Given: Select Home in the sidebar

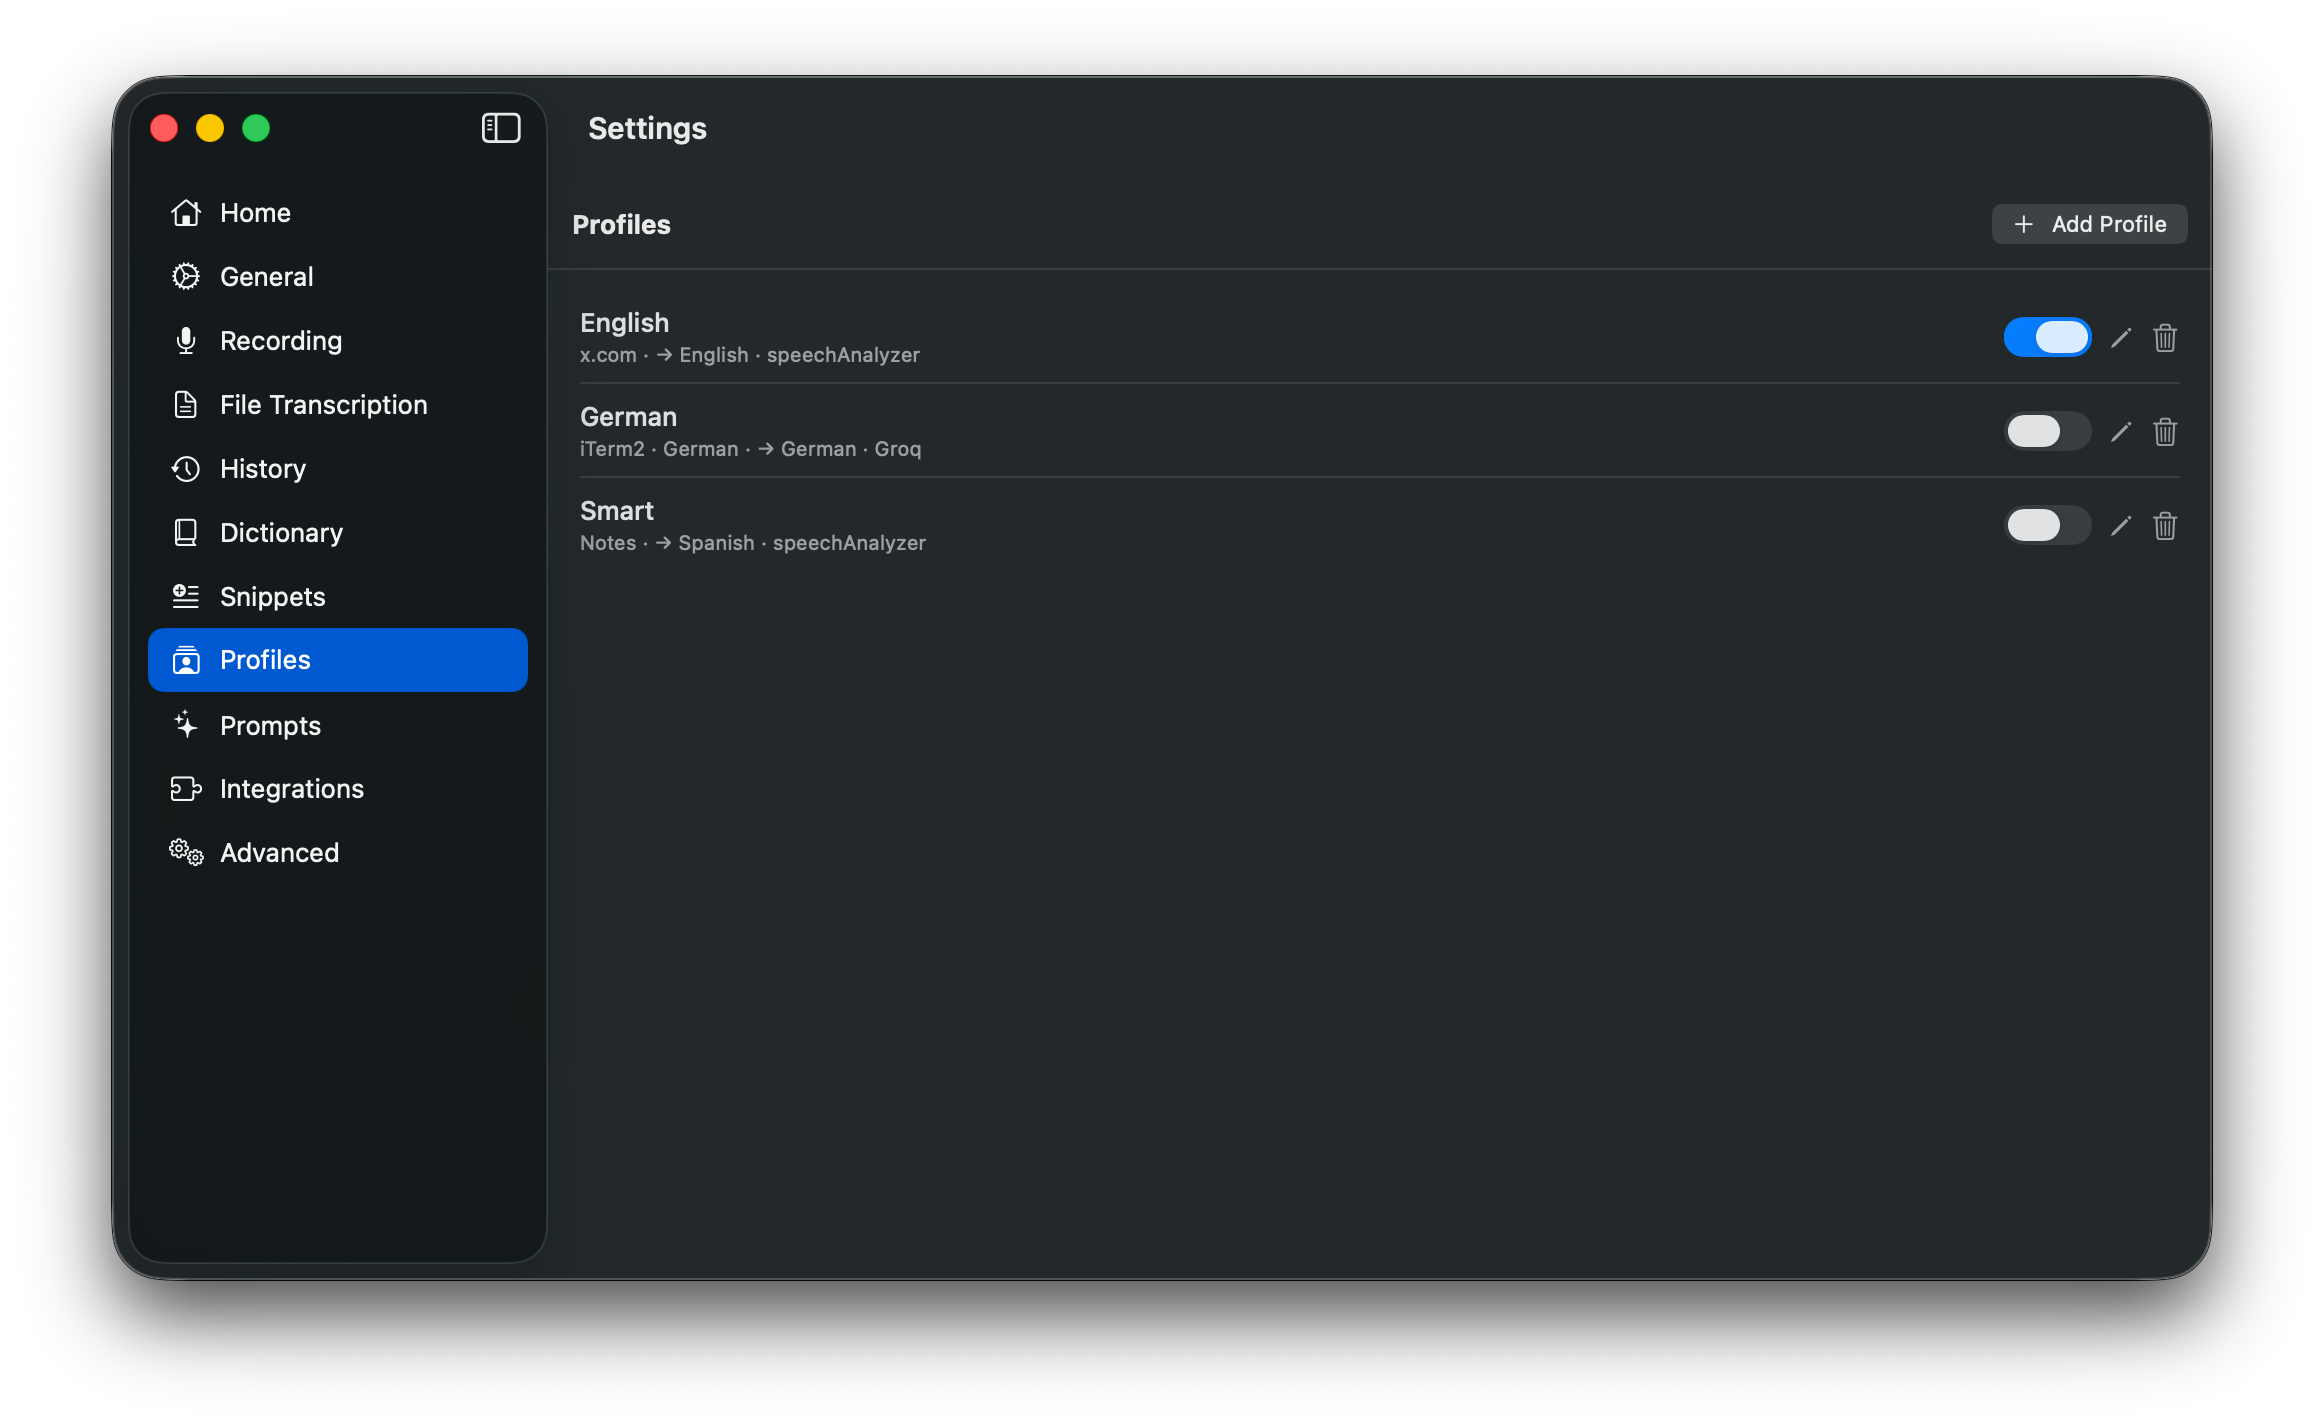Looking at the screenshot, I should (255, 212).
